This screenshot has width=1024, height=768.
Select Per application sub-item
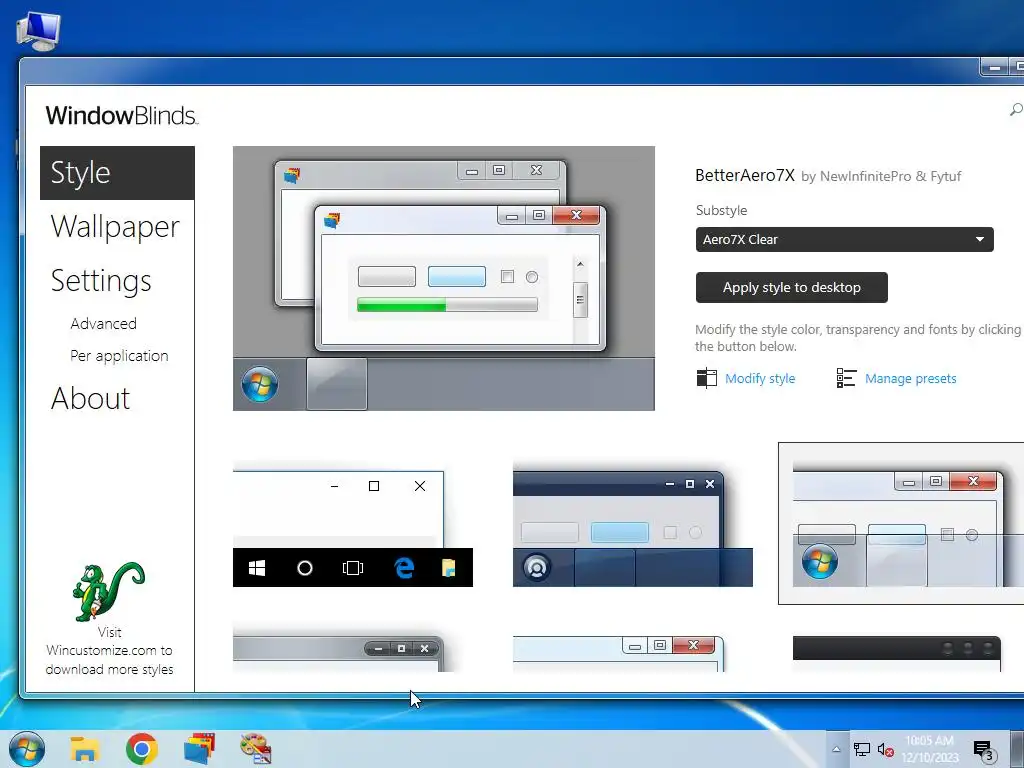click(119, 356)
